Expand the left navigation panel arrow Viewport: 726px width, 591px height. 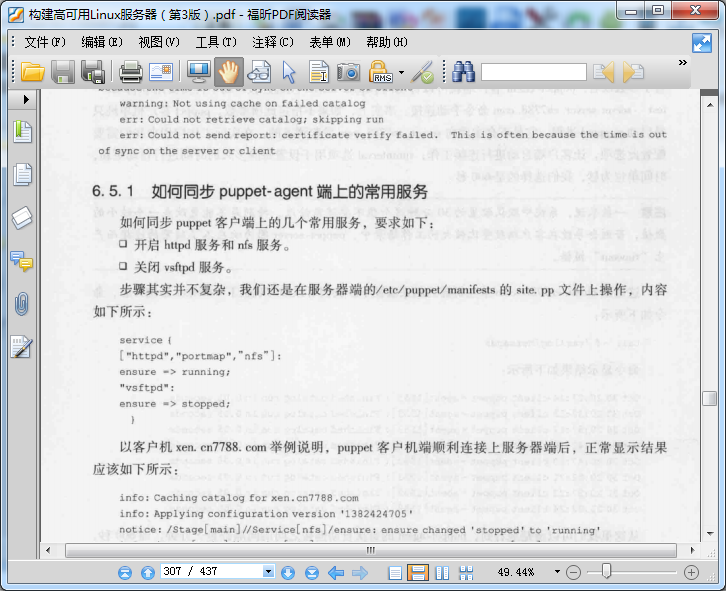[26, 100]
